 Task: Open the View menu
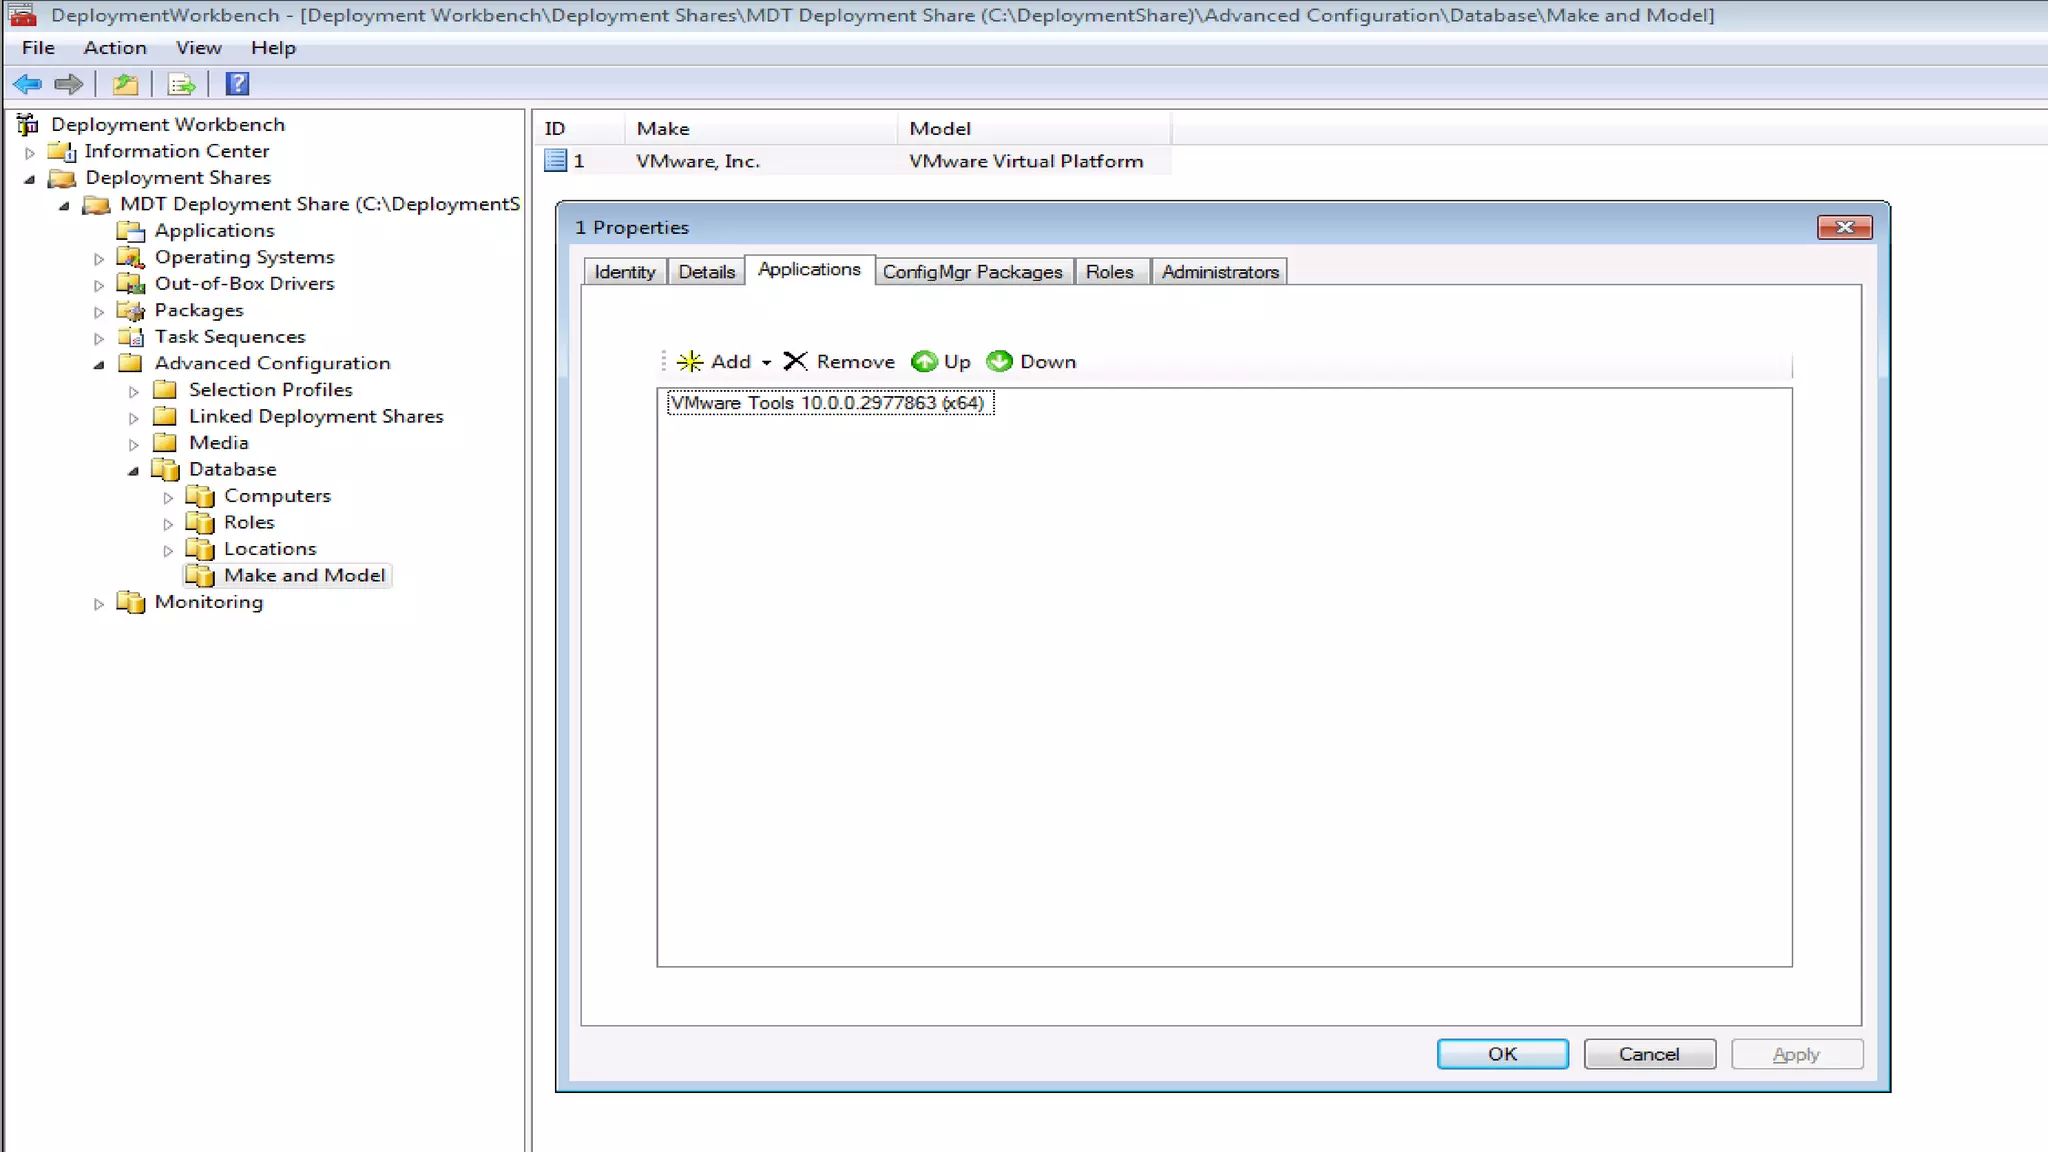[x=198, y=47]
